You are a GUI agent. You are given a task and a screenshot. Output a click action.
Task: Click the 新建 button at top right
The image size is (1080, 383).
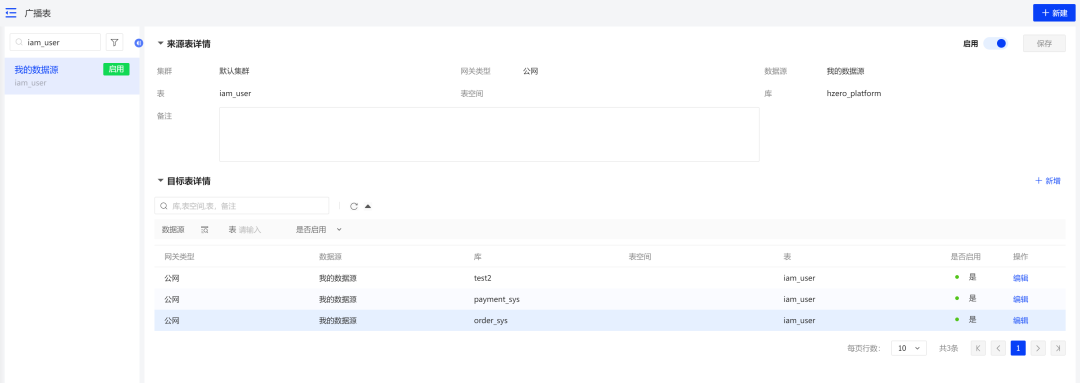tap(1054, 13)
